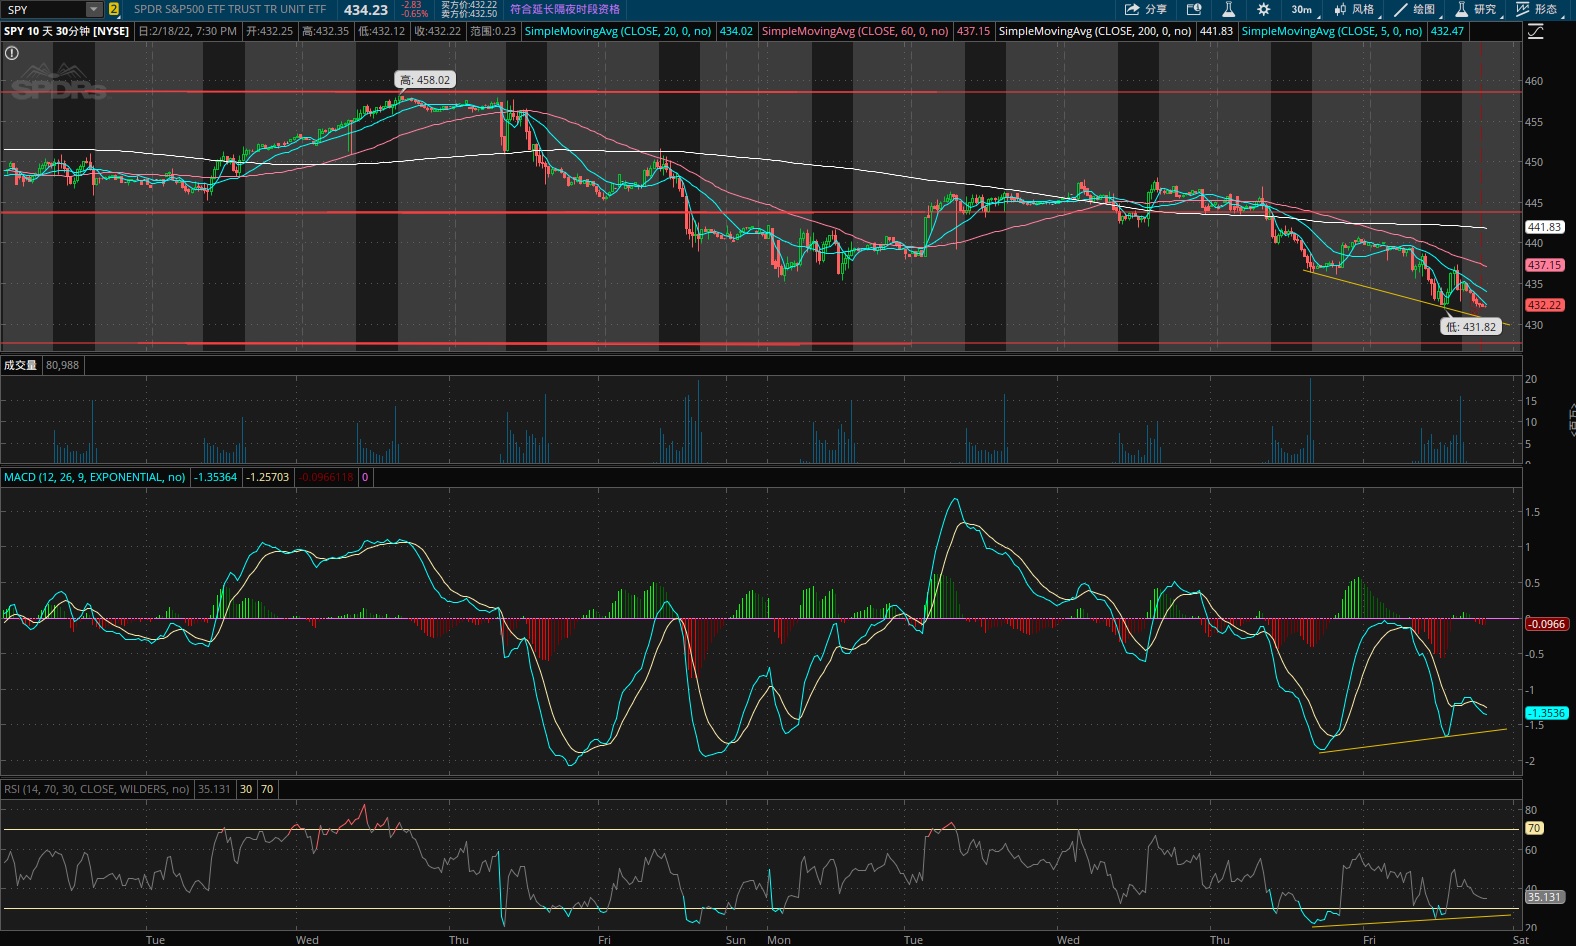Click MACD average value -1.25703
The width and height of the screenshot is (1576, 946).
[x=268, y=477]
